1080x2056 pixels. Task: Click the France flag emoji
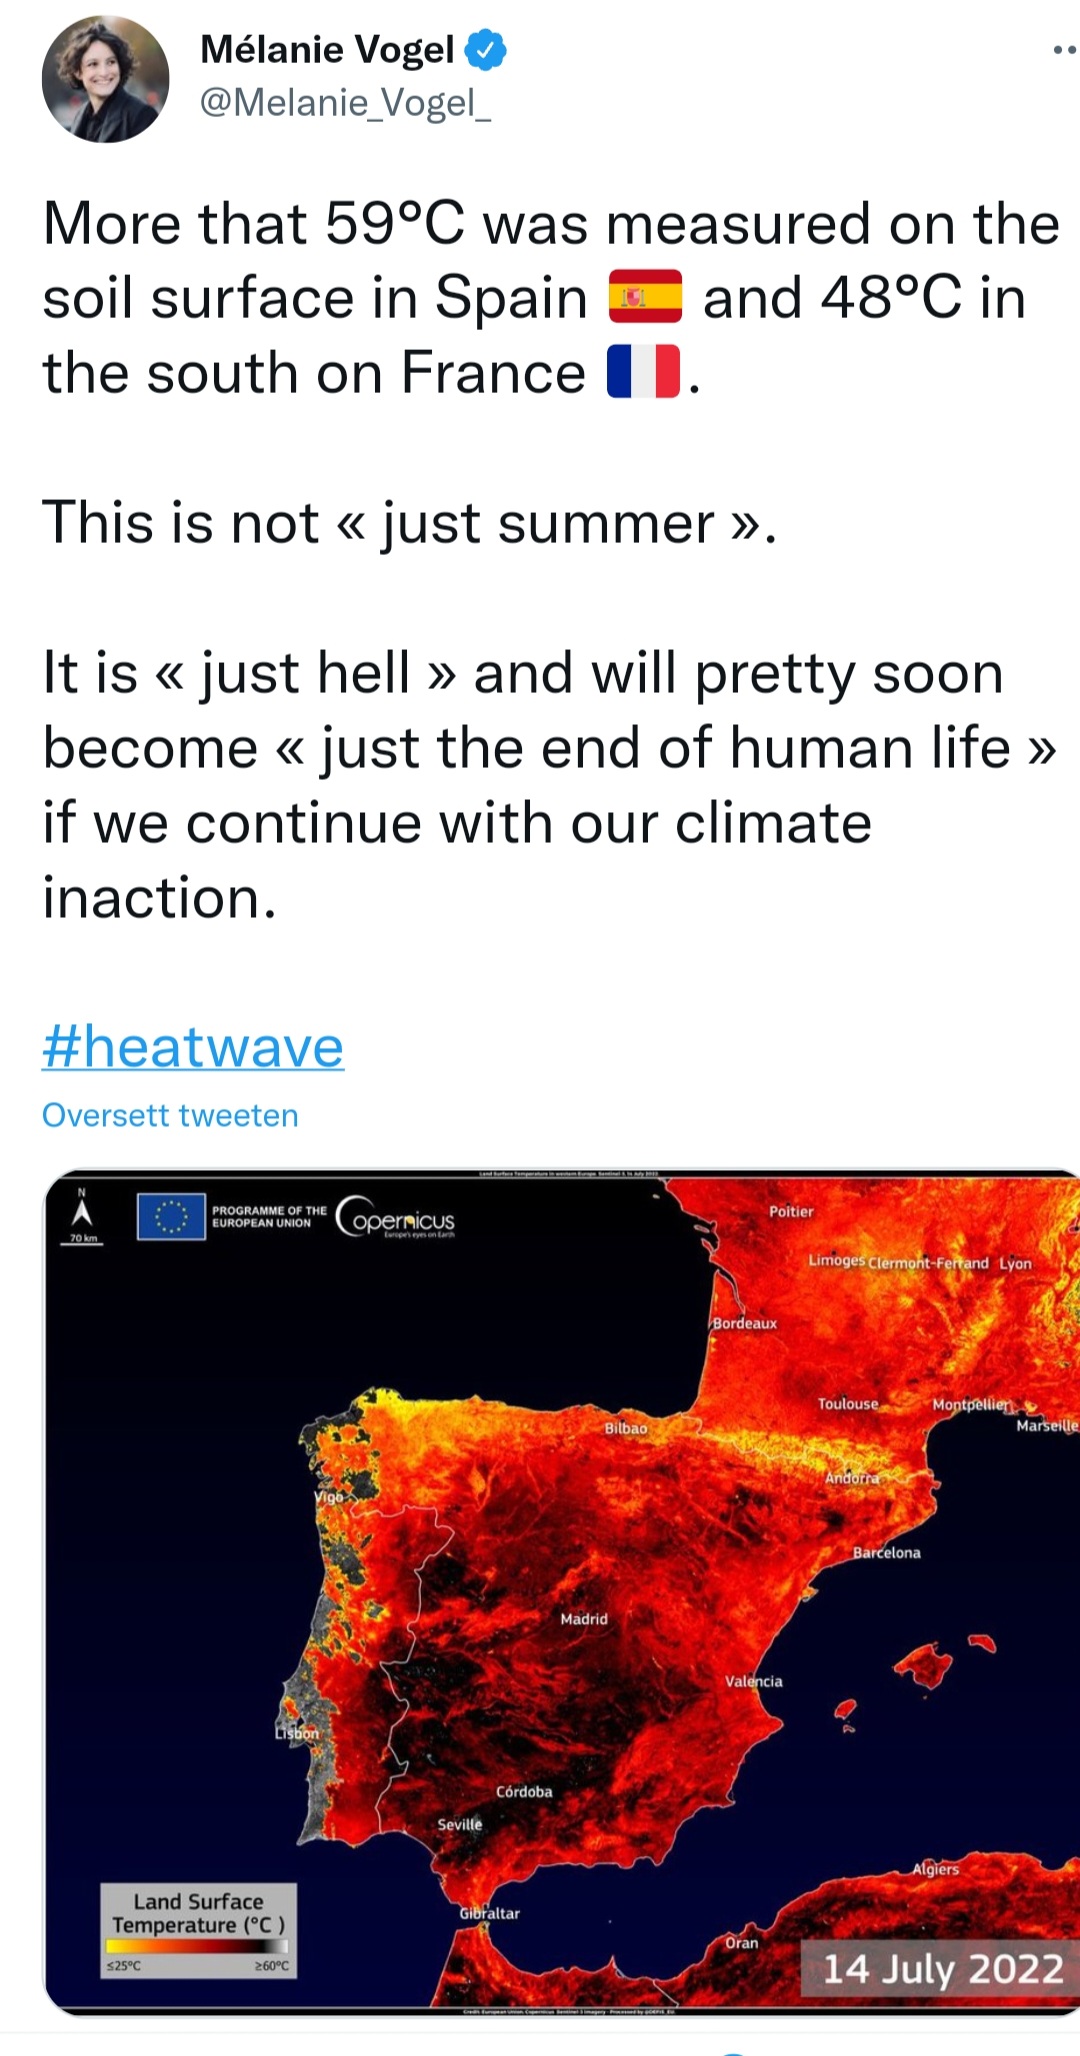643,372
